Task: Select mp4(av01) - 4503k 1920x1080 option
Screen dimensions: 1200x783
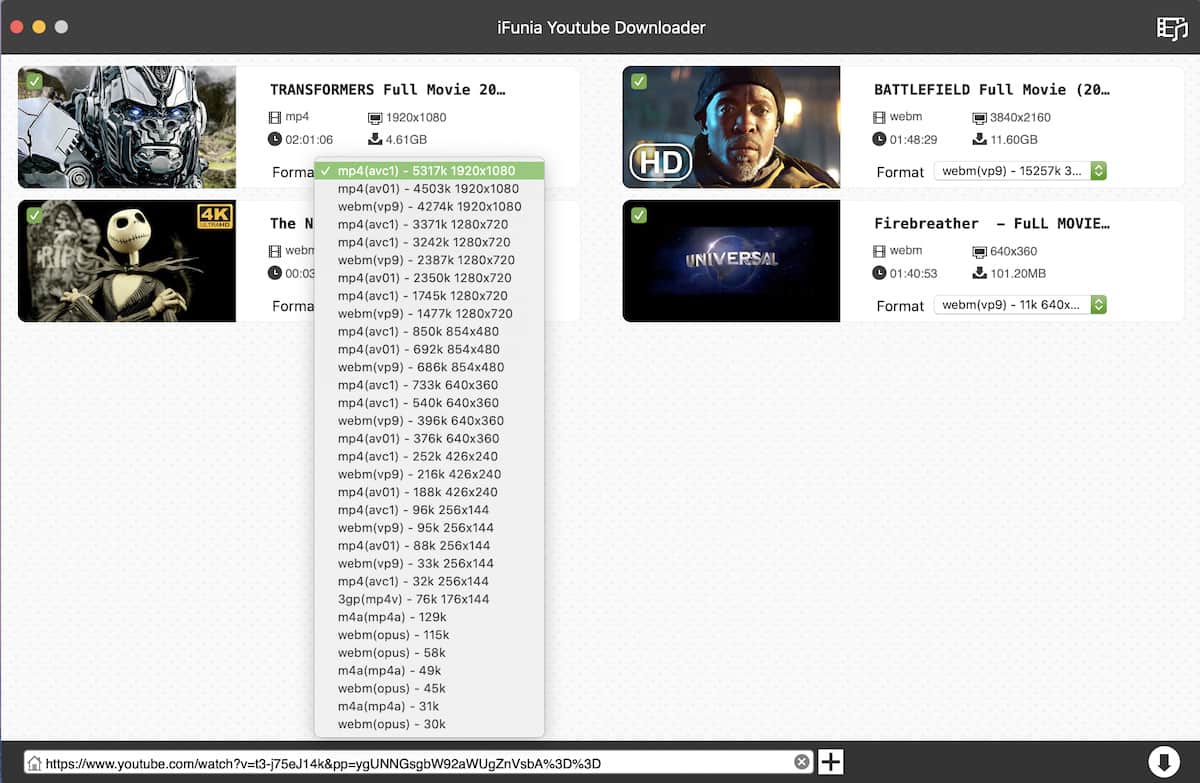Action: pos(428,189)
